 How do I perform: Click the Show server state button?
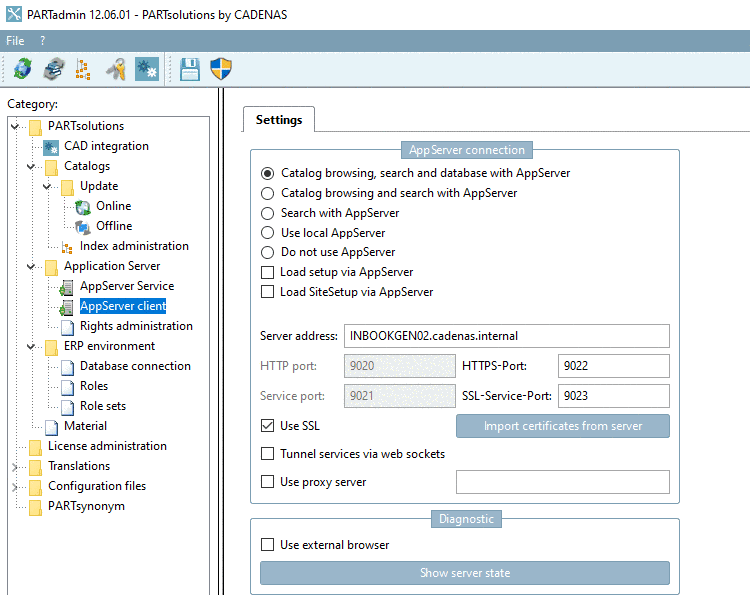465,573
